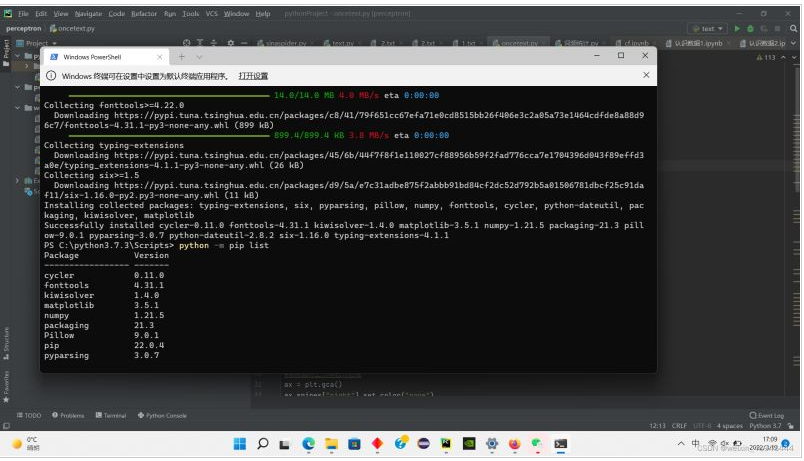804x461 pixels.
Task: Click oncetext.py in the breadcrumb bar
Action: pyautogui.click(x=73, y=29)
